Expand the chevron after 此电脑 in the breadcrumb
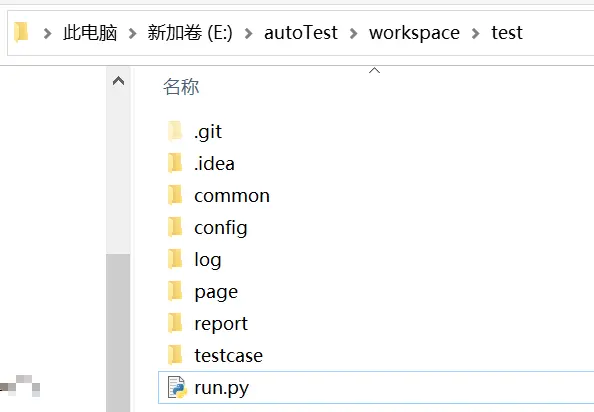The image size is (594, 412). 132,33
